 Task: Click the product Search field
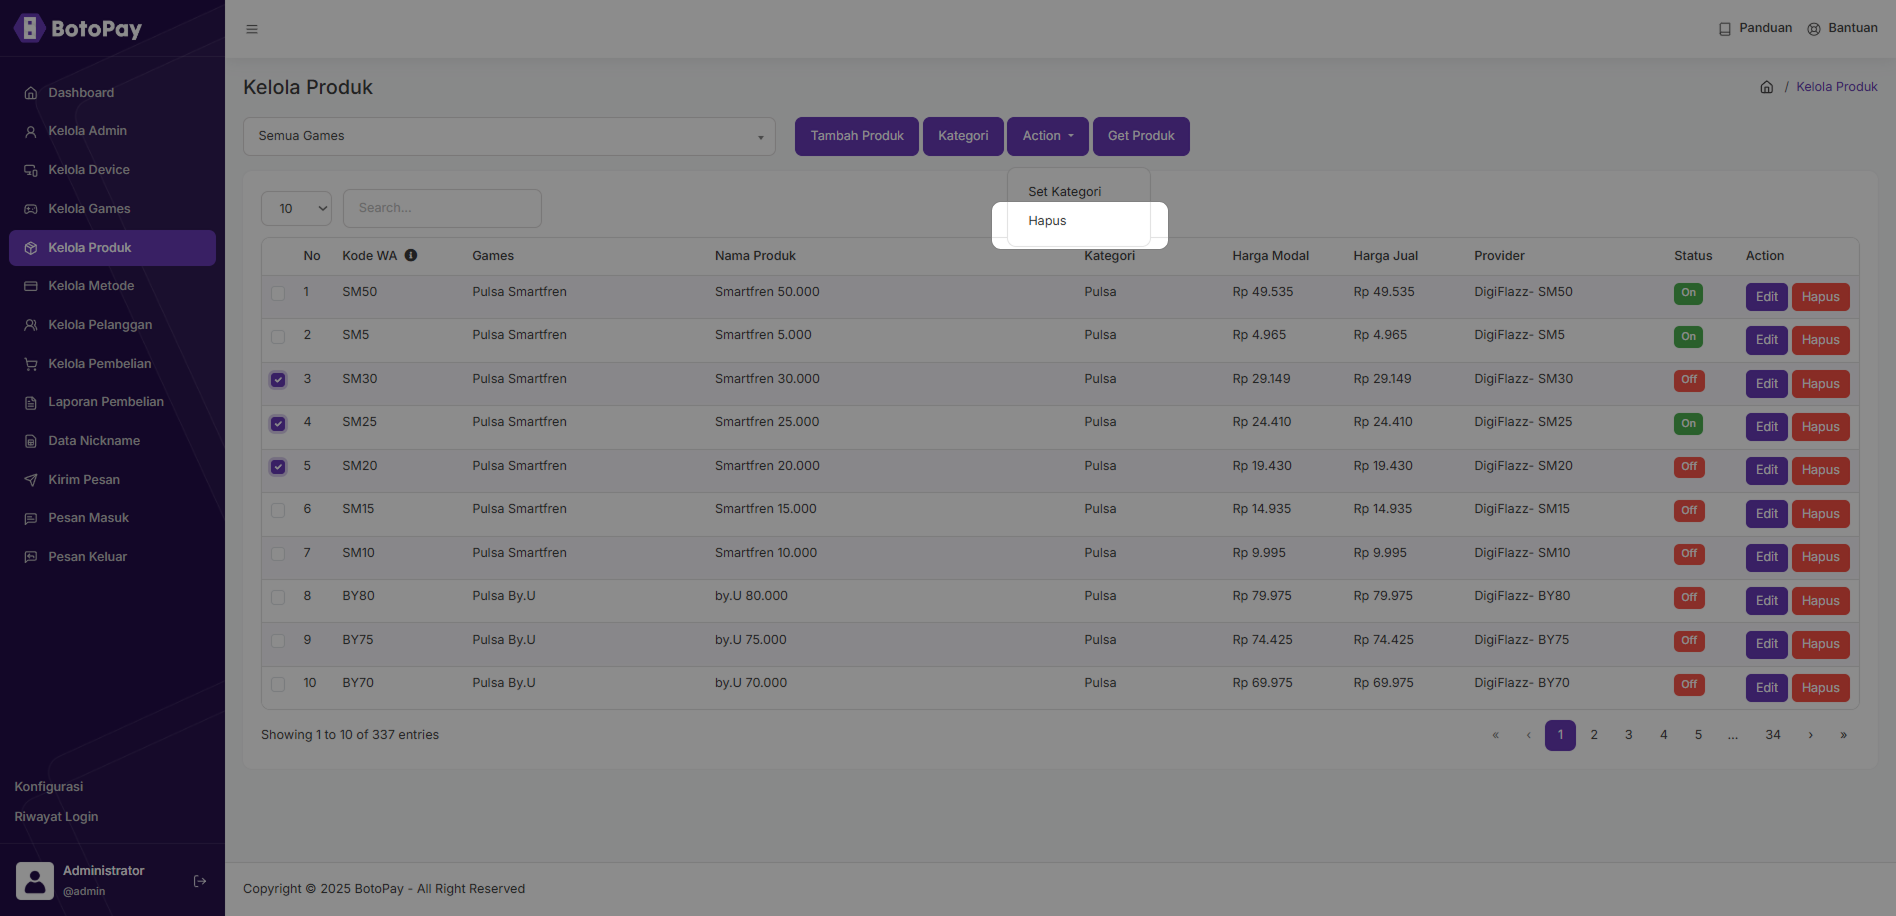pyautogui.click(x=442, y=208)
